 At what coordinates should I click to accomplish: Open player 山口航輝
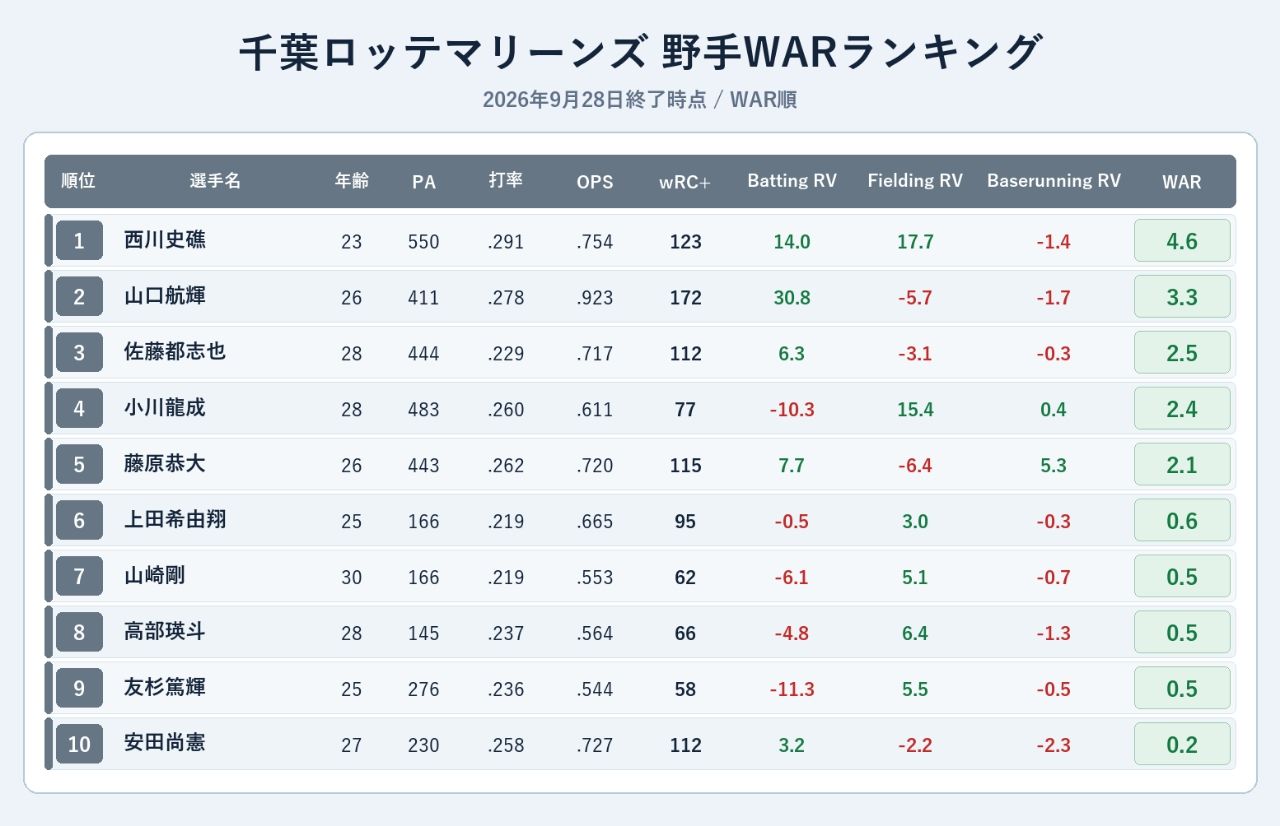click(x=165, y=296)
